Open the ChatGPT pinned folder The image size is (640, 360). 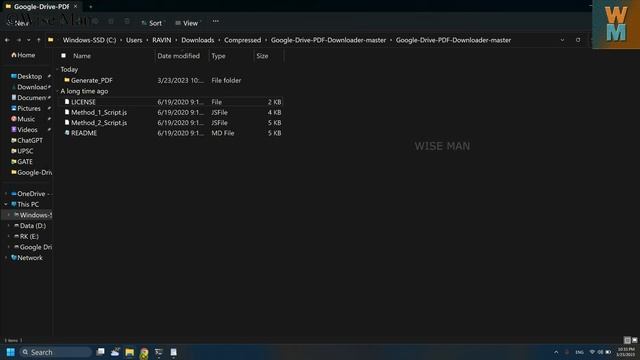tap(27, 140)
